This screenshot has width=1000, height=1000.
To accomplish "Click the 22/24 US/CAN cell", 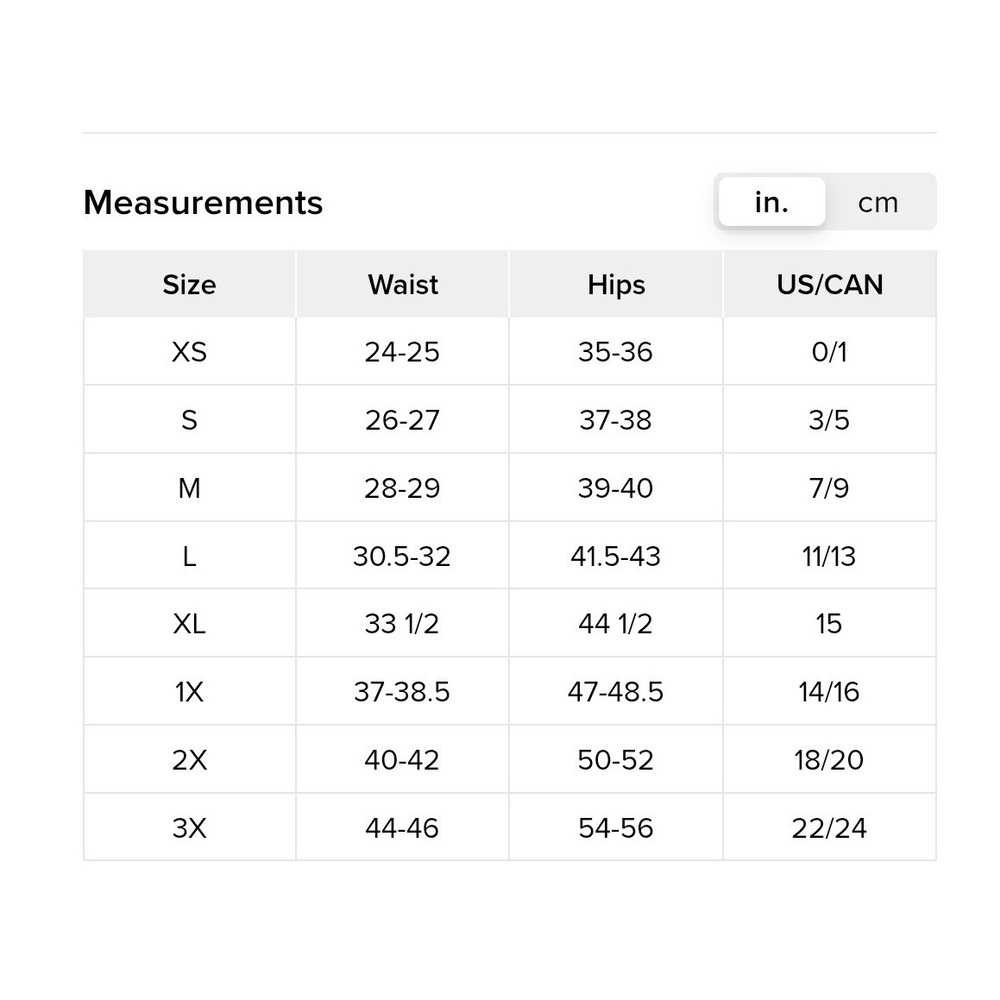I will (x=830, y=828).
